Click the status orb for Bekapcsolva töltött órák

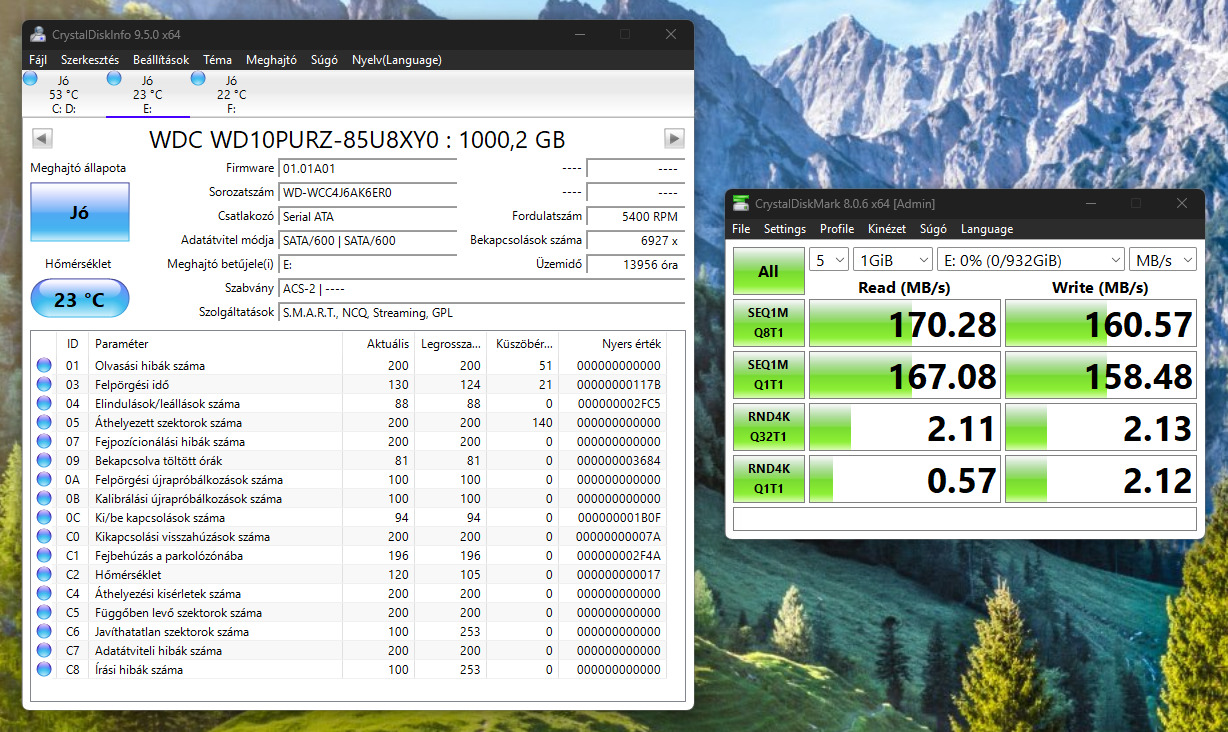click(x=44, y=460)
